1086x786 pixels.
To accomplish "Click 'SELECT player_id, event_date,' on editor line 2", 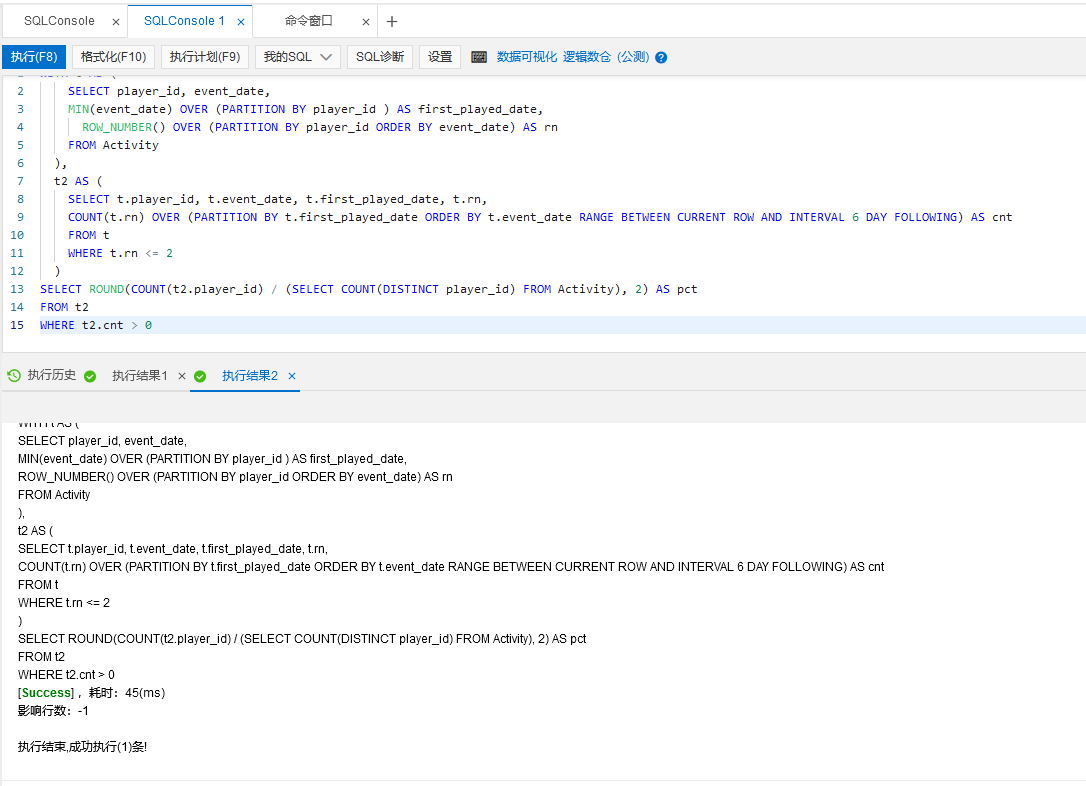I will click(169, 91).
